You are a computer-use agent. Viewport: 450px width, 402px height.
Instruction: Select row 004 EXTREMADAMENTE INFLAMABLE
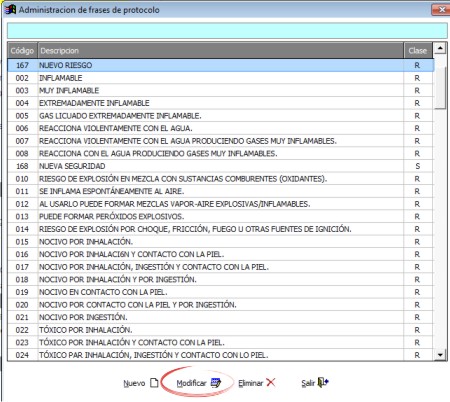(x=221, y=103)
